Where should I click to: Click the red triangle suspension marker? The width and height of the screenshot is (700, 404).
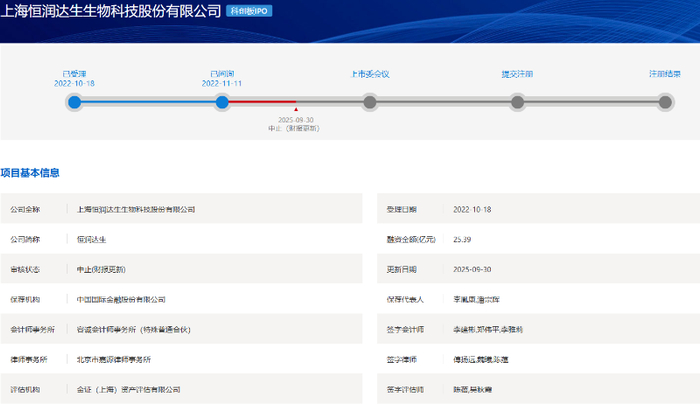pos(295,110)
